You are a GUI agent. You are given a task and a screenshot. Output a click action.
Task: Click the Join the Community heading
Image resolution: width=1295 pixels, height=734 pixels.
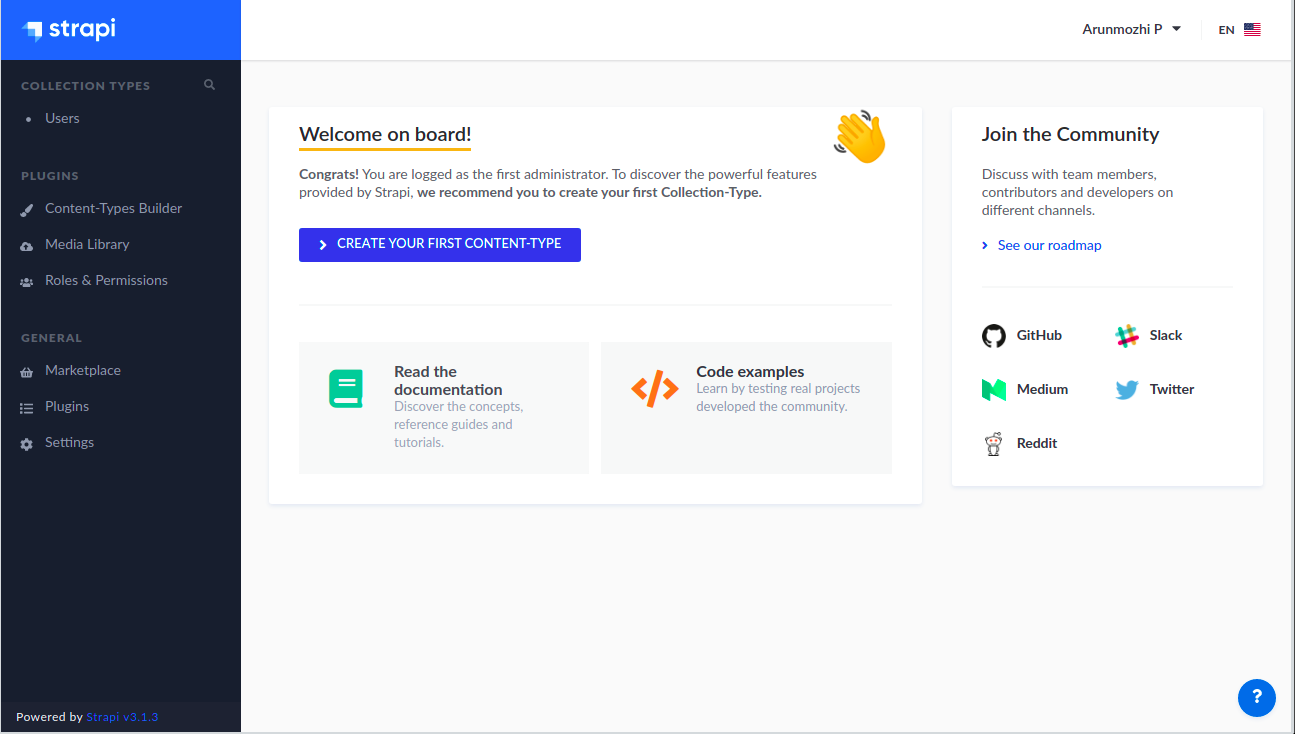point(1070,135)
